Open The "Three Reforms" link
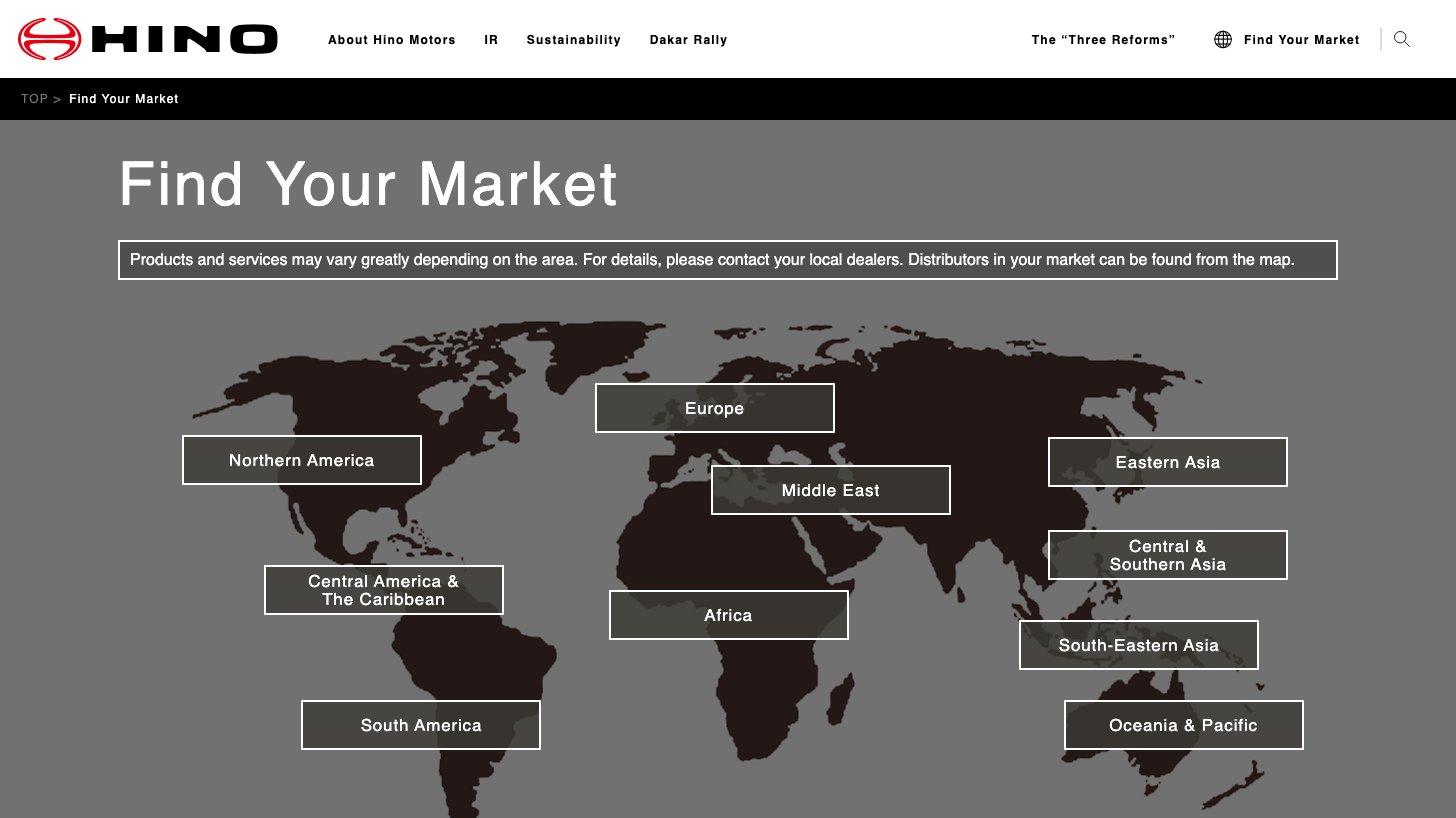Viewport: 1456px width, 818px height. click(x=1104, y=40)
